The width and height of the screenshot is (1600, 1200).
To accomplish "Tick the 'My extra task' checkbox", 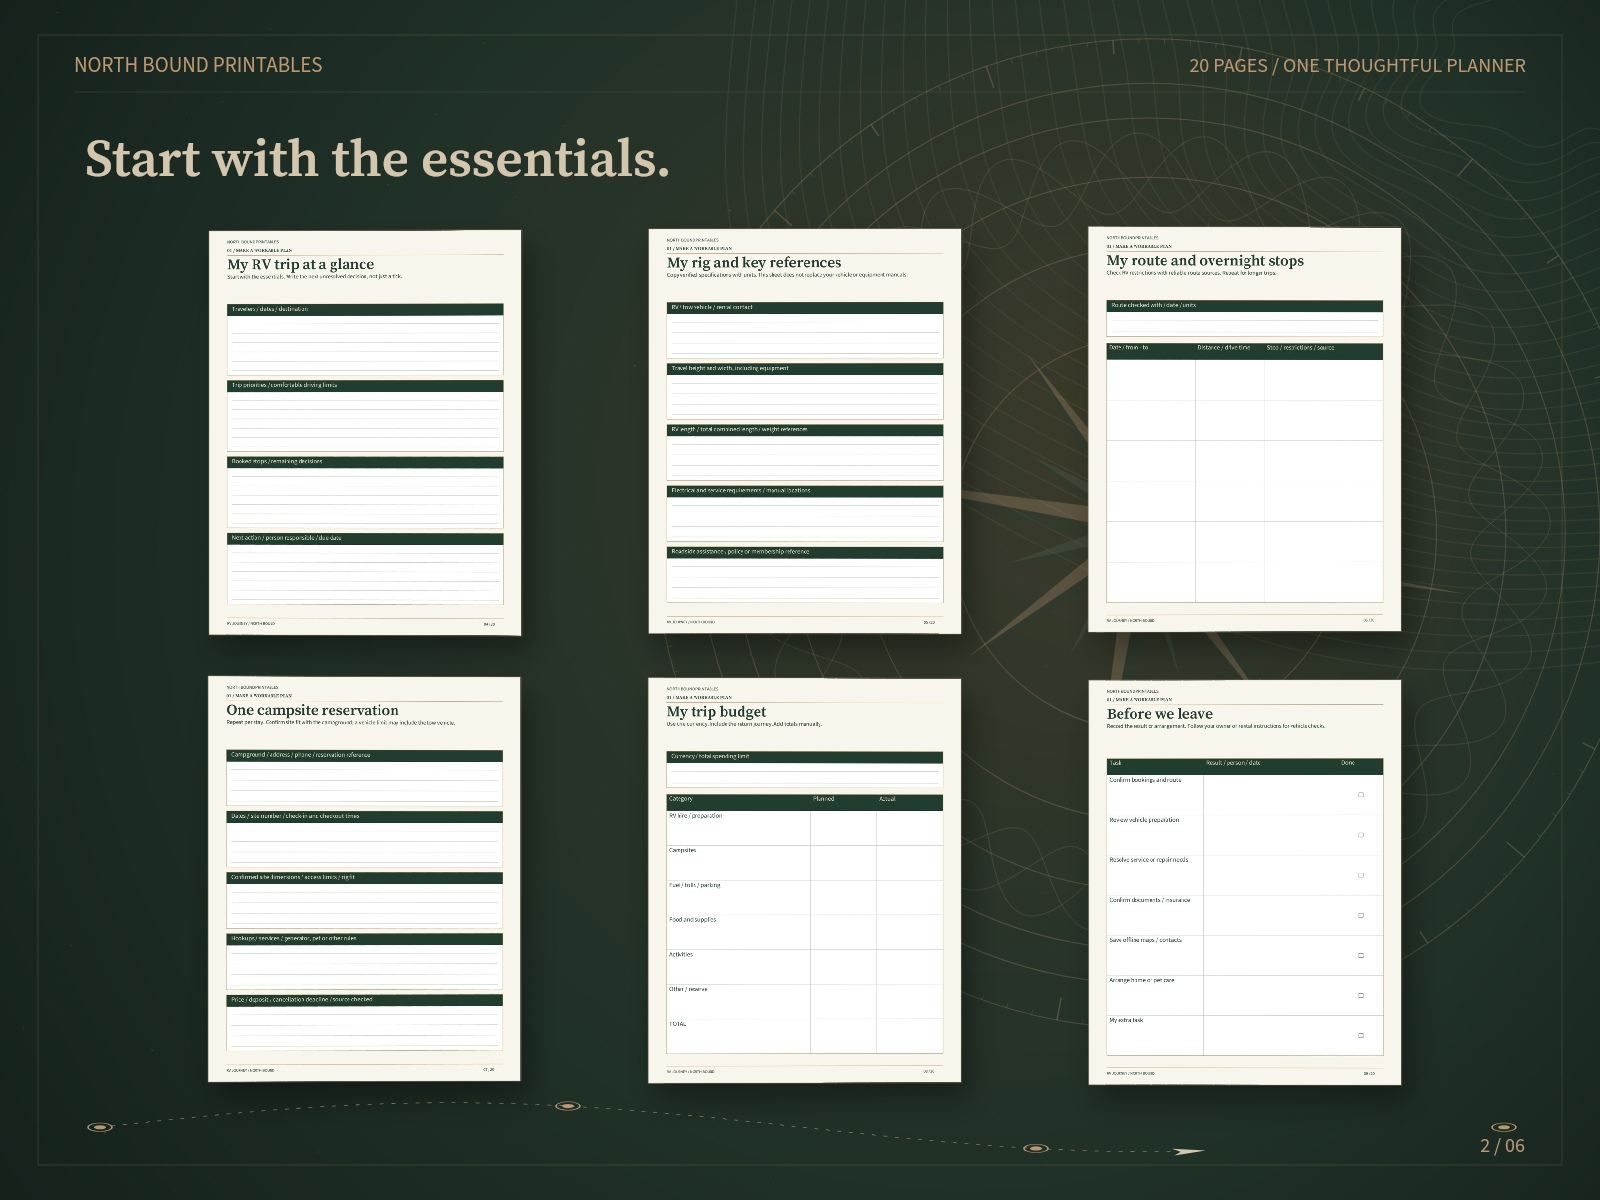I will [x=1360, y=1035].
